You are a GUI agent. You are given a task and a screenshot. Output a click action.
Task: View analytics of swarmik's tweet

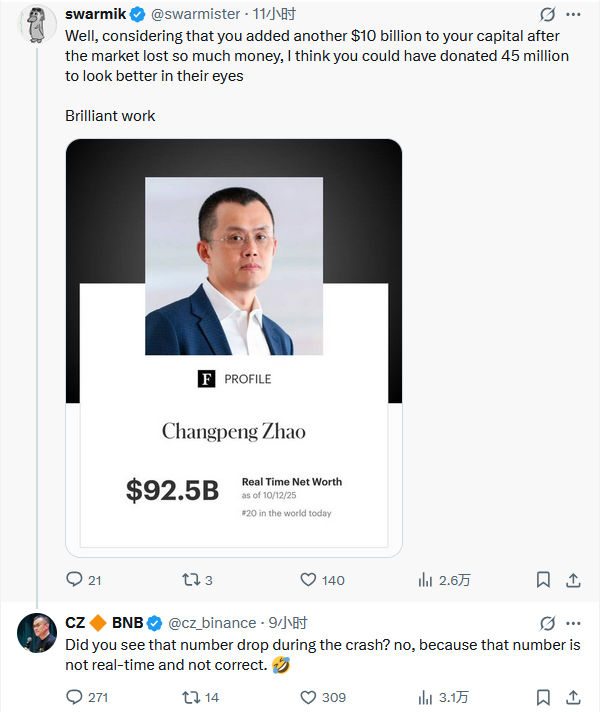point(425,579)
